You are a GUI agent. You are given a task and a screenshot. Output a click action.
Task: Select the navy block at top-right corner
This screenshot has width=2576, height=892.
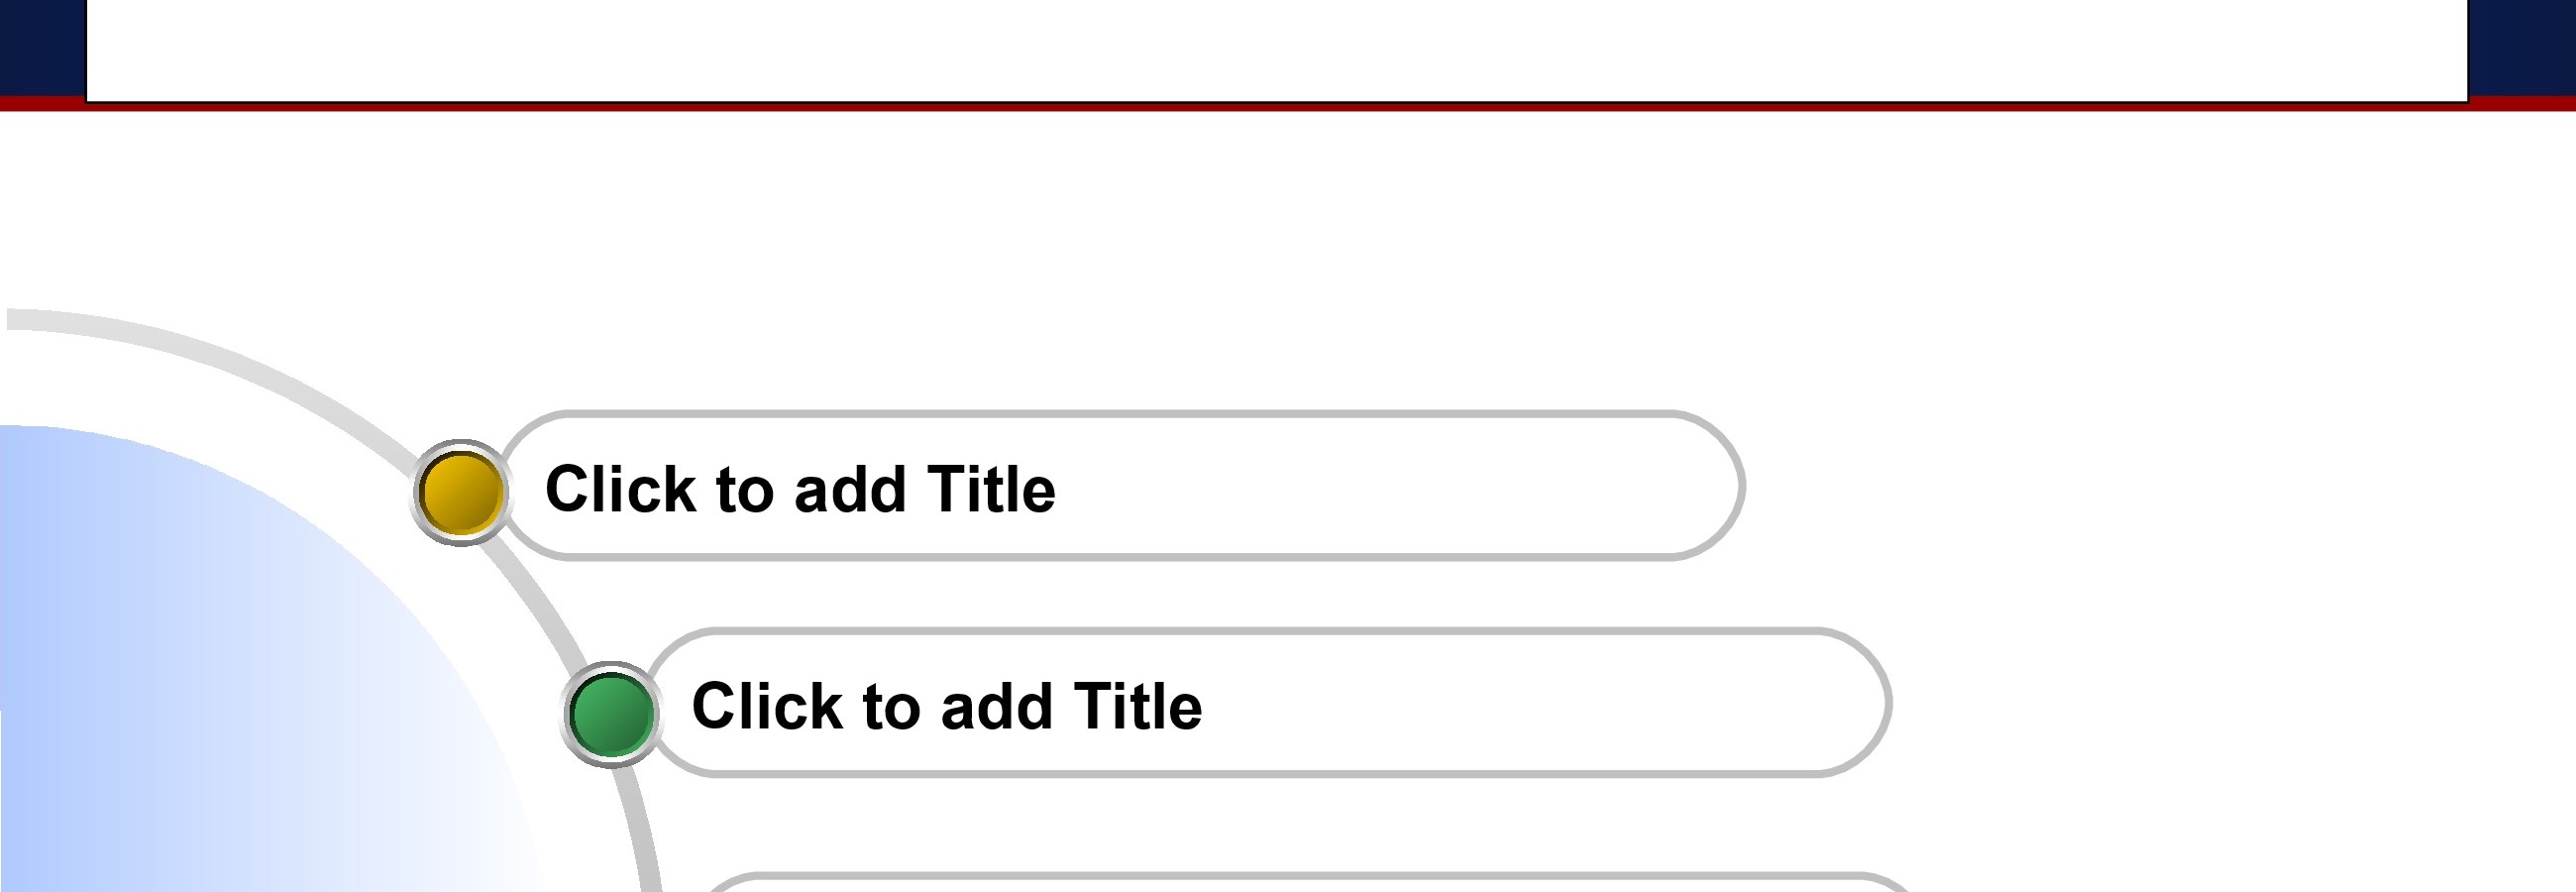tap(2522, 47)
